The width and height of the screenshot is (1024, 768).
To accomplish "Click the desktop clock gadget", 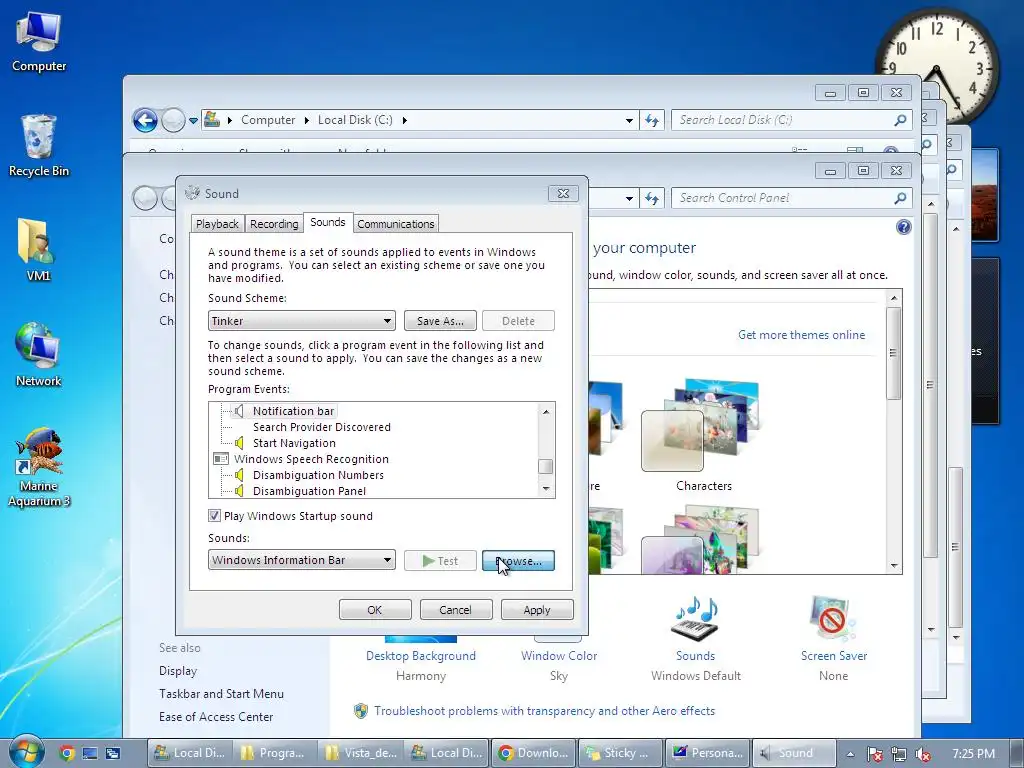I will coord(936,67).
